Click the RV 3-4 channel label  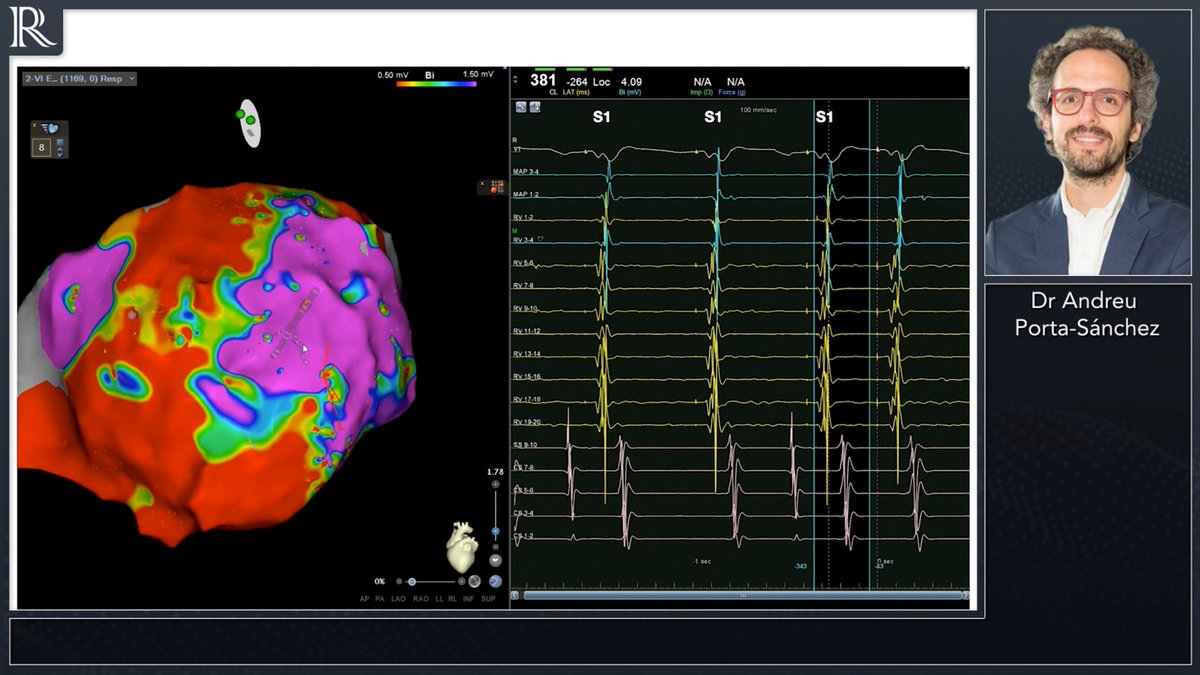coord(523,240)
